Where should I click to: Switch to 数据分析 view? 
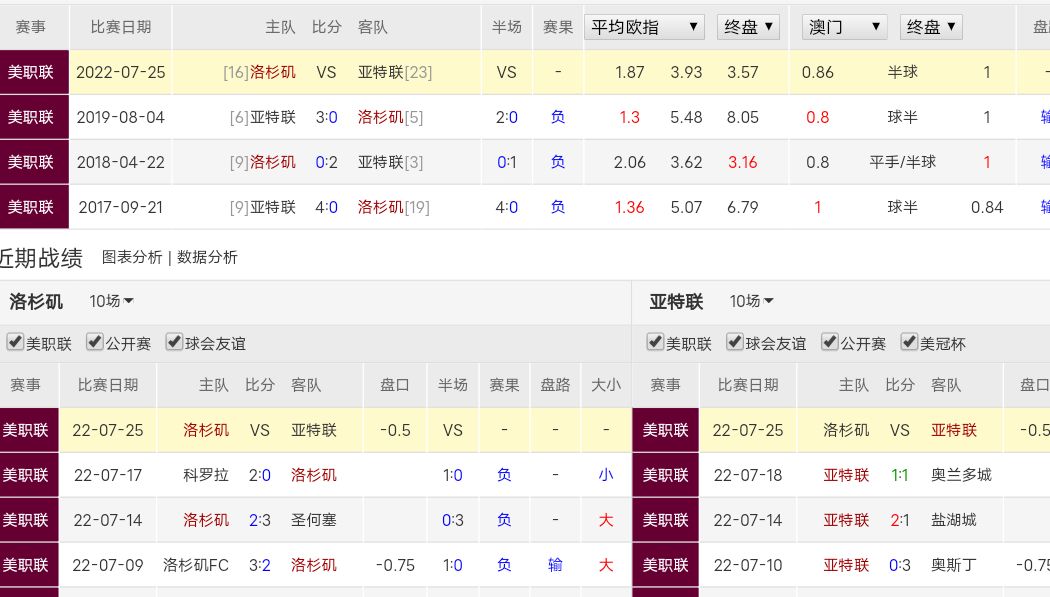(207, 257)
